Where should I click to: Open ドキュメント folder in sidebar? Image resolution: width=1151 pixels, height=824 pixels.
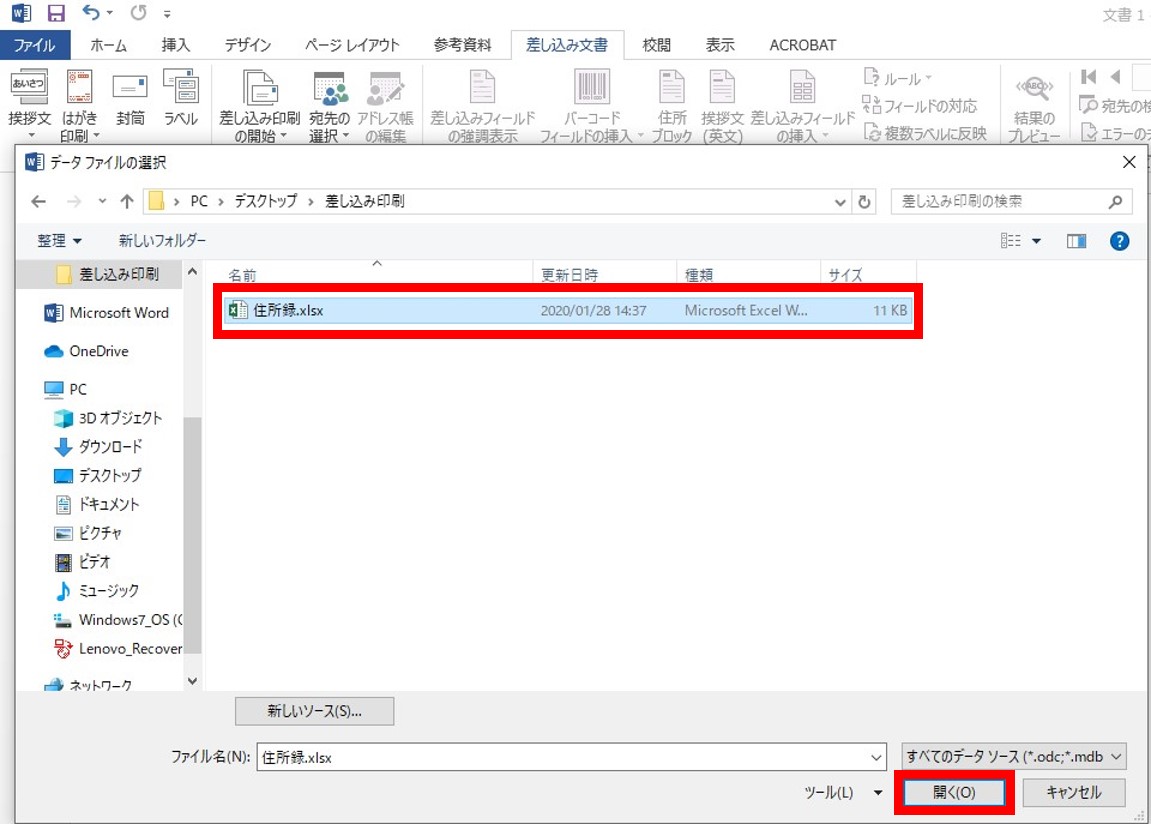(x=97, y=505)
